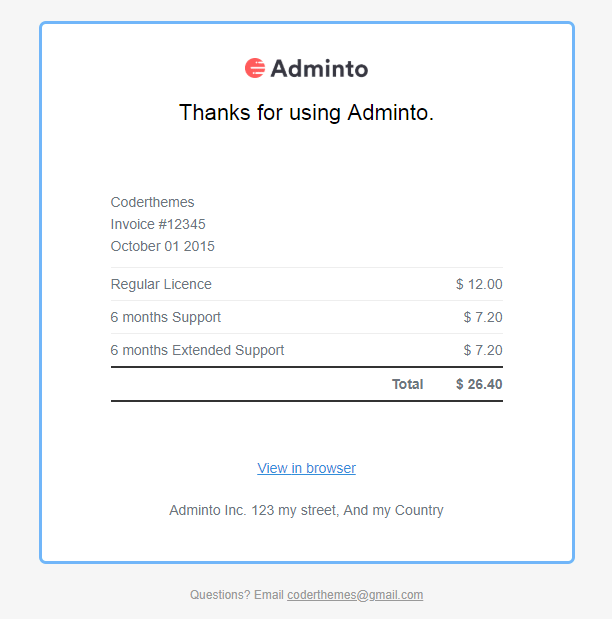Open the View in browser link
The width and height of the screenshot is (612, 619).
306,468
